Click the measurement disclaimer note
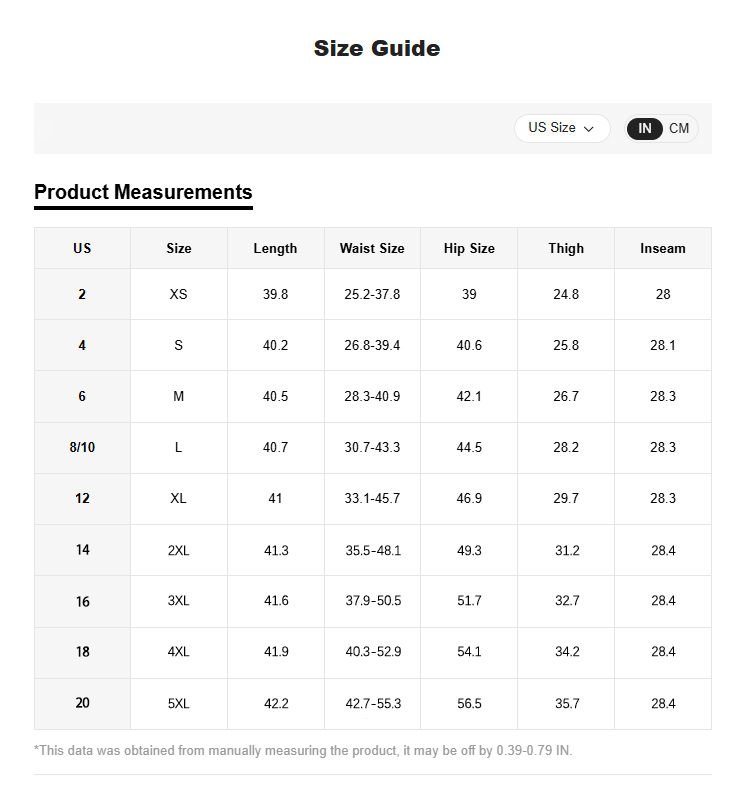 coord(303,750)
